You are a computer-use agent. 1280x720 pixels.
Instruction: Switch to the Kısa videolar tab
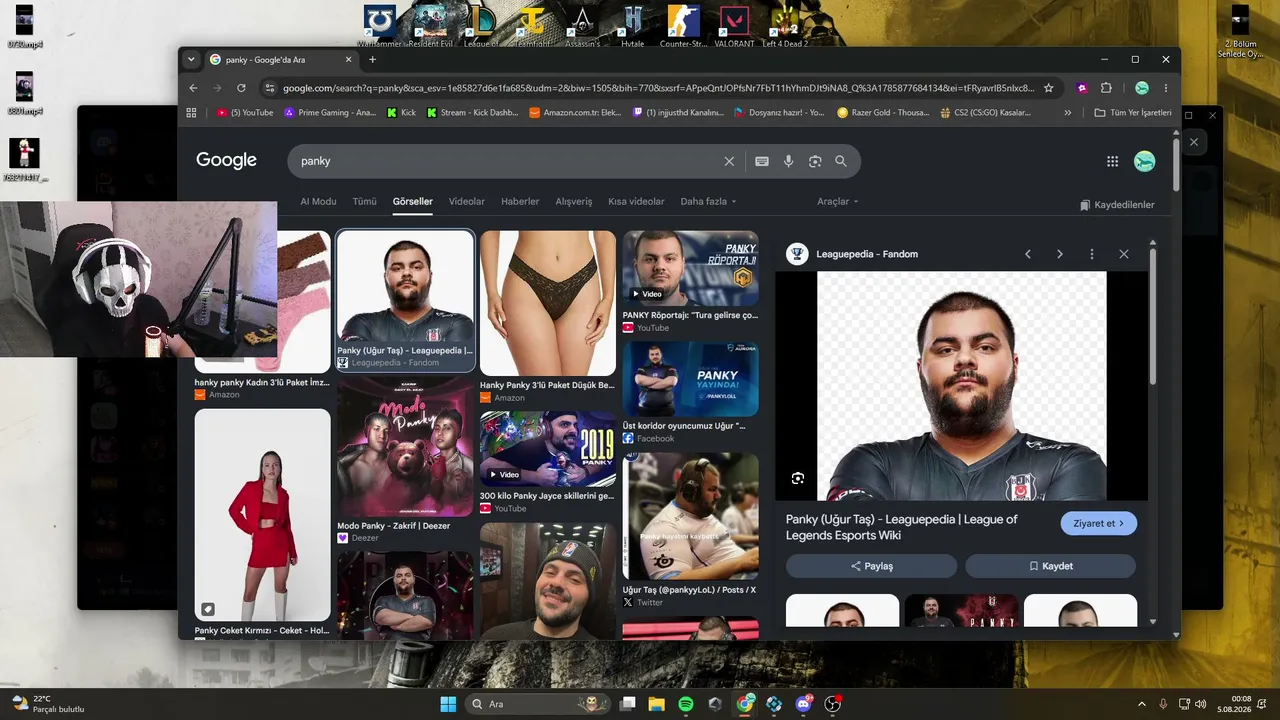[x=636, y=201]
